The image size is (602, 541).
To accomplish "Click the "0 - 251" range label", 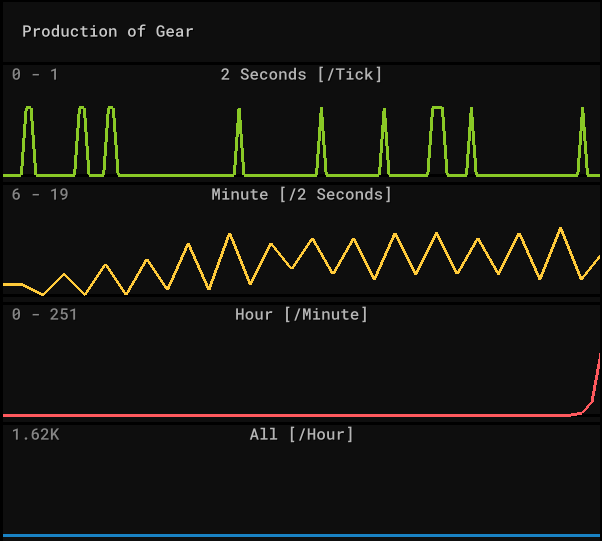I will tap(44, 315).
